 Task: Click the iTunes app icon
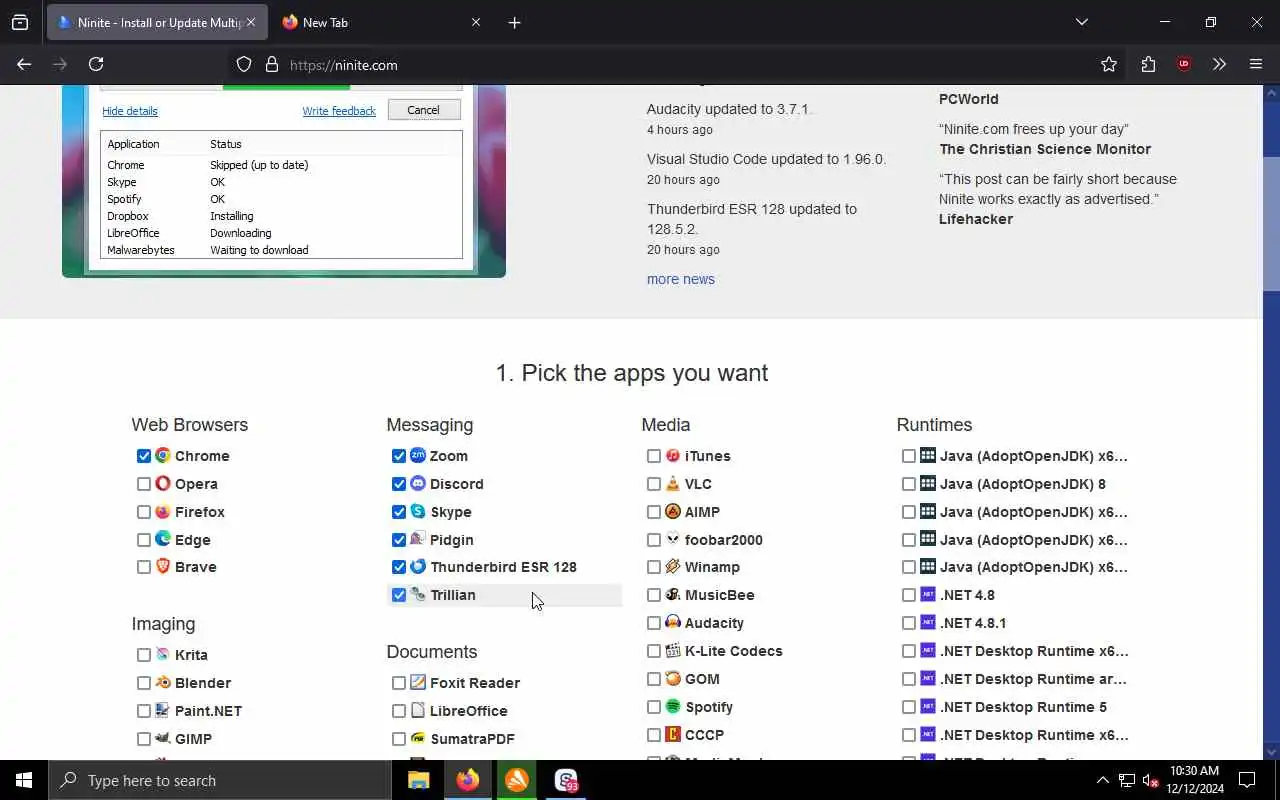coord(673,455)
